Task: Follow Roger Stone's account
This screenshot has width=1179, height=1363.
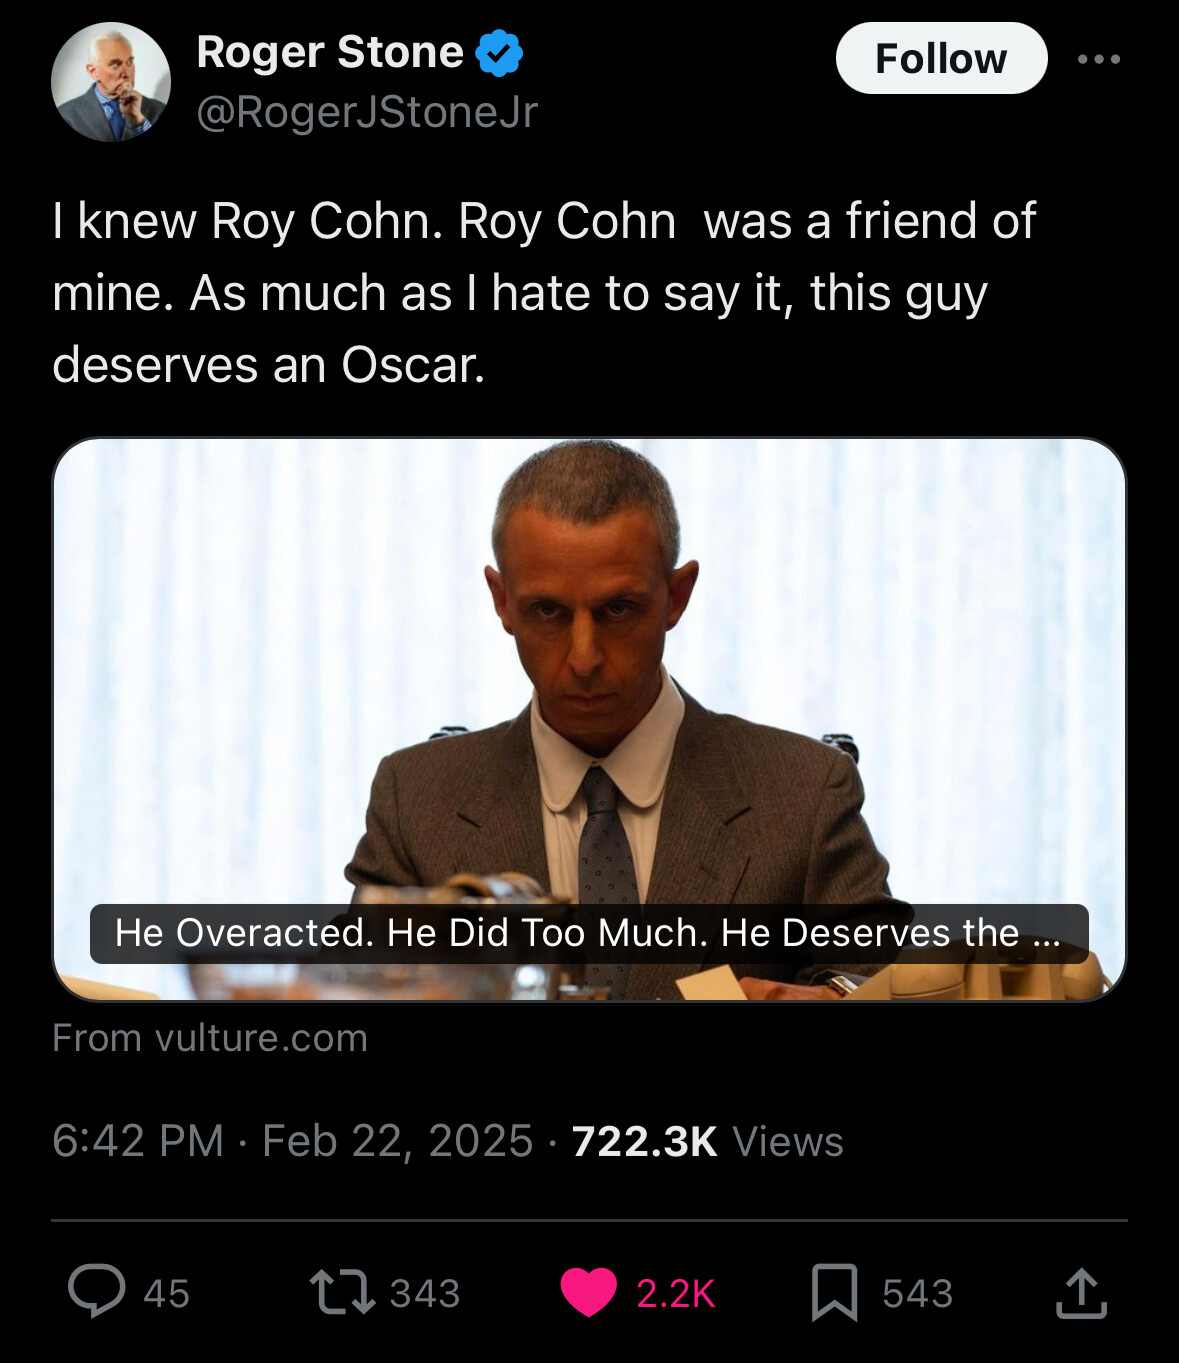Action: click(x=941, y=59)
